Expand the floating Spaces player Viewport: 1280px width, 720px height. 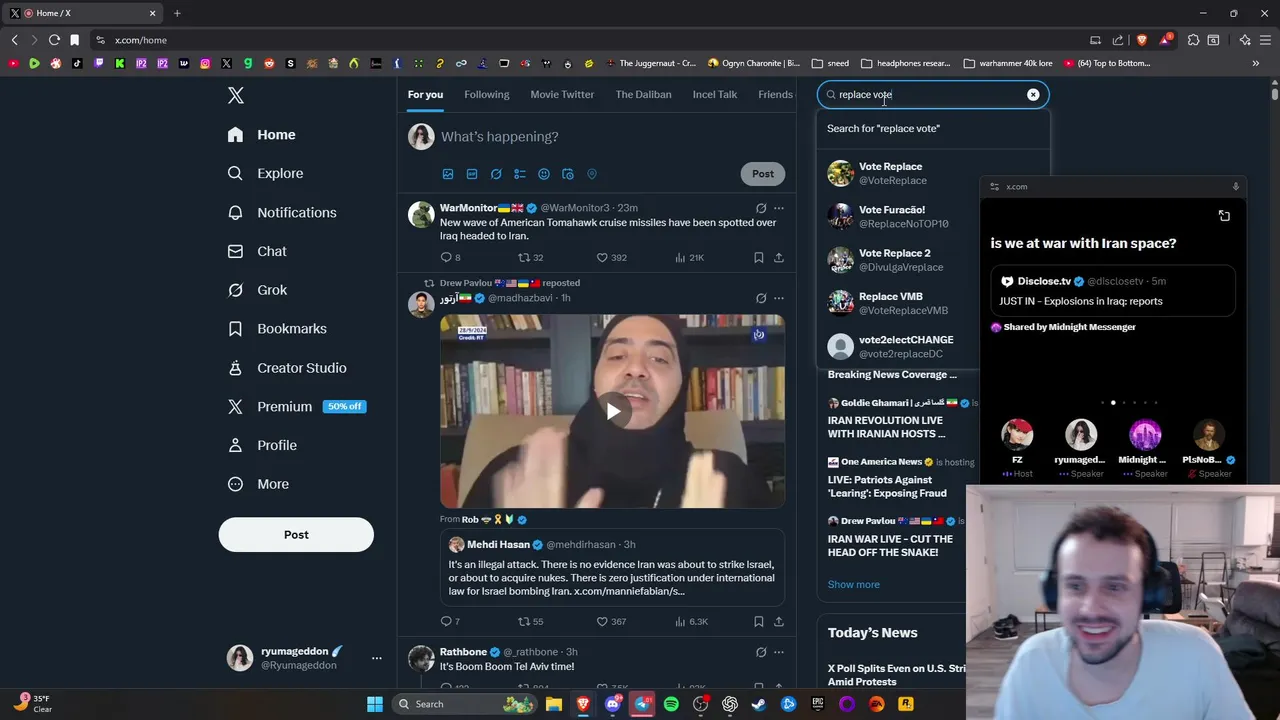pos(1224,216)
